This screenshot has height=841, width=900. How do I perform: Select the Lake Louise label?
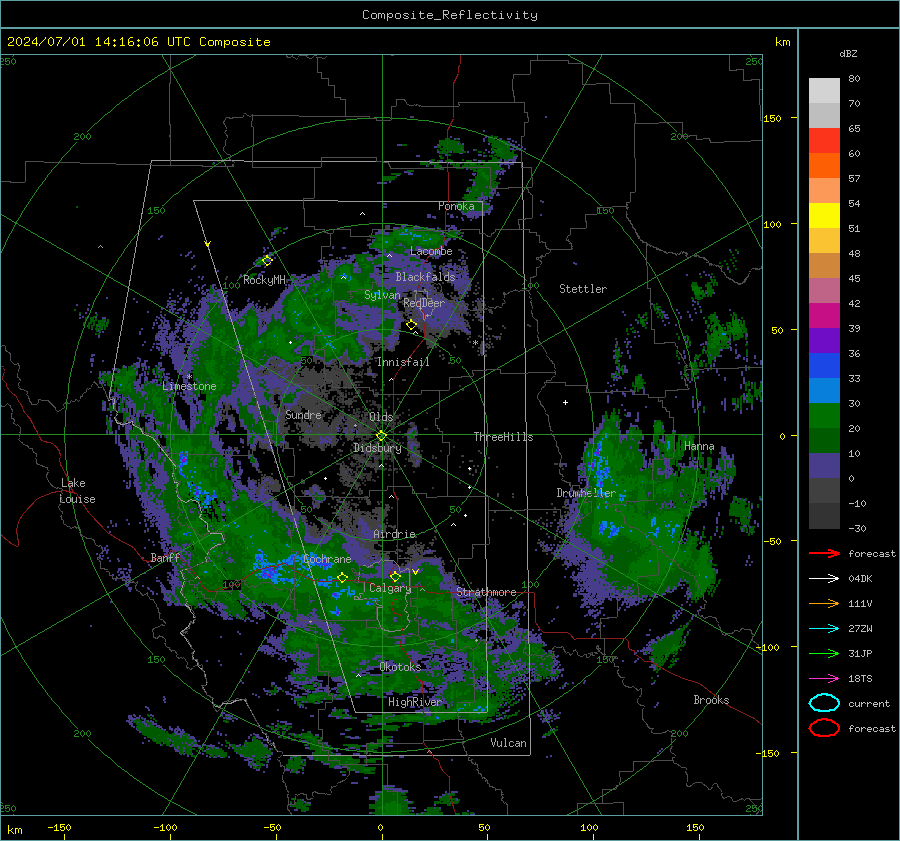77,491
